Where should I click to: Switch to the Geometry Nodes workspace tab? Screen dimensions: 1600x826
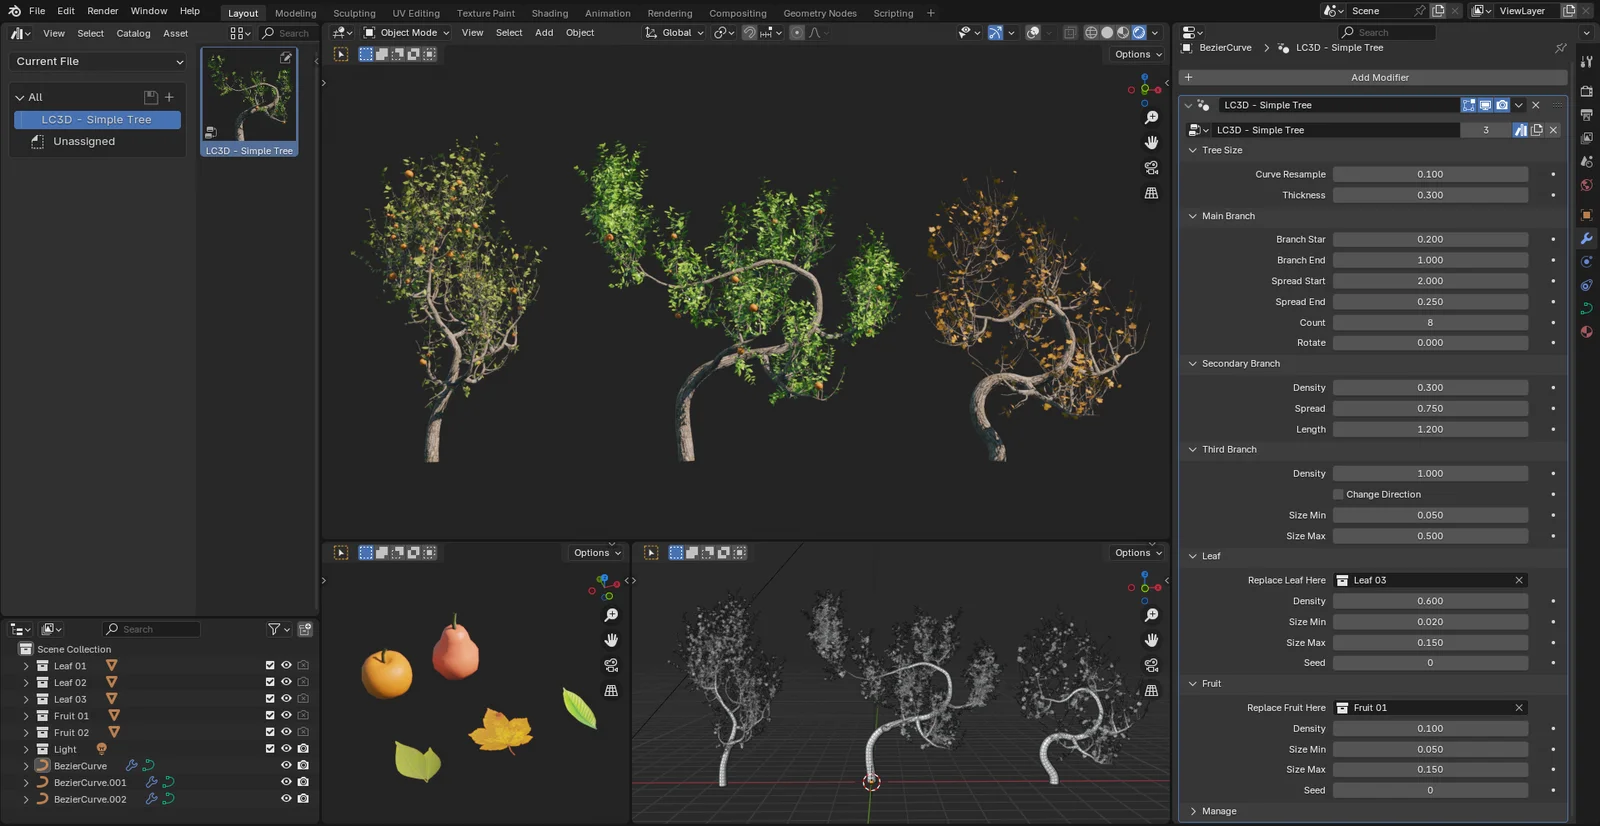819,13
